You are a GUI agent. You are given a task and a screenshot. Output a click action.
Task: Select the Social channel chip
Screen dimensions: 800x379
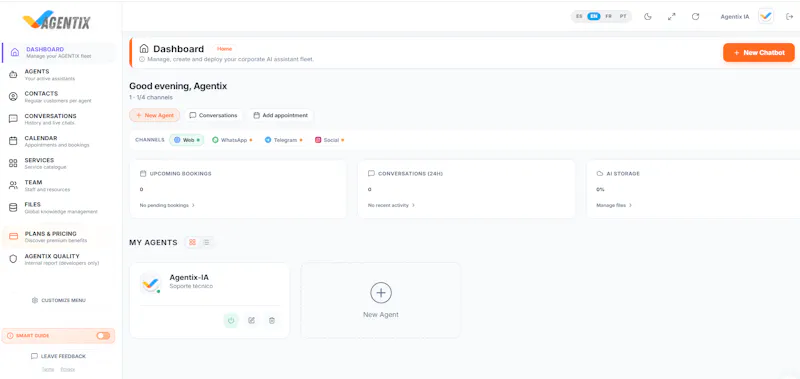click(x=329, y=140)
